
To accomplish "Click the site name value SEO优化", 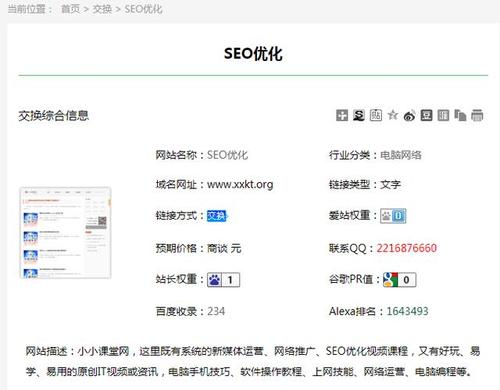I will (228, 155).
